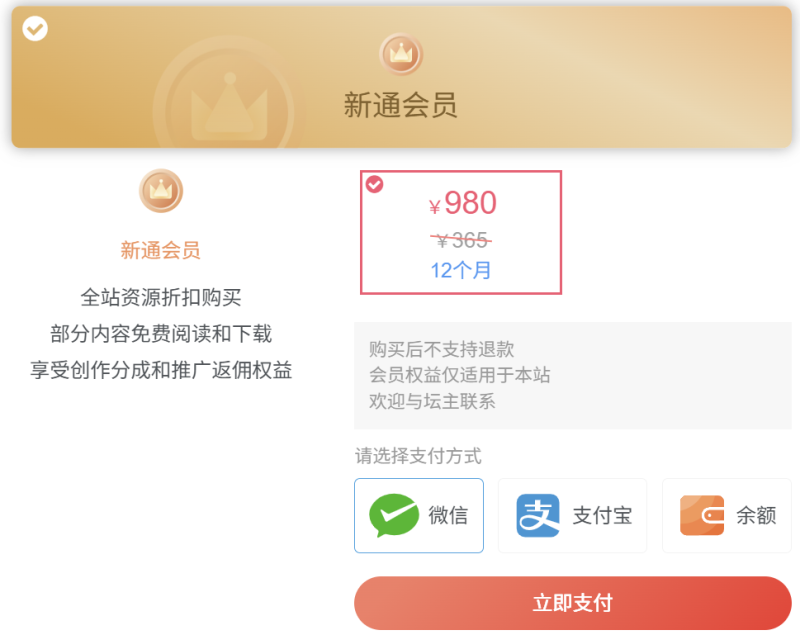Click the 立即支付 pay button
Viewport: 800px width, 635px height.
572,602
